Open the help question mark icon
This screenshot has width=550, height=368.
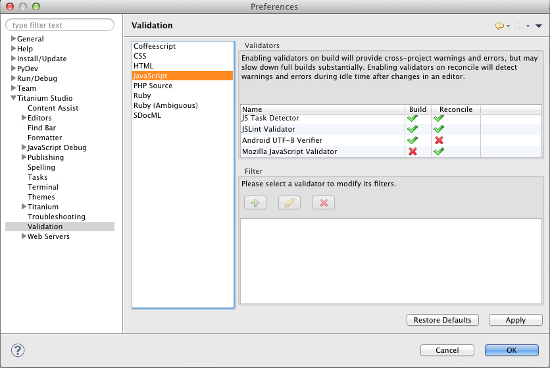(18, 350)
